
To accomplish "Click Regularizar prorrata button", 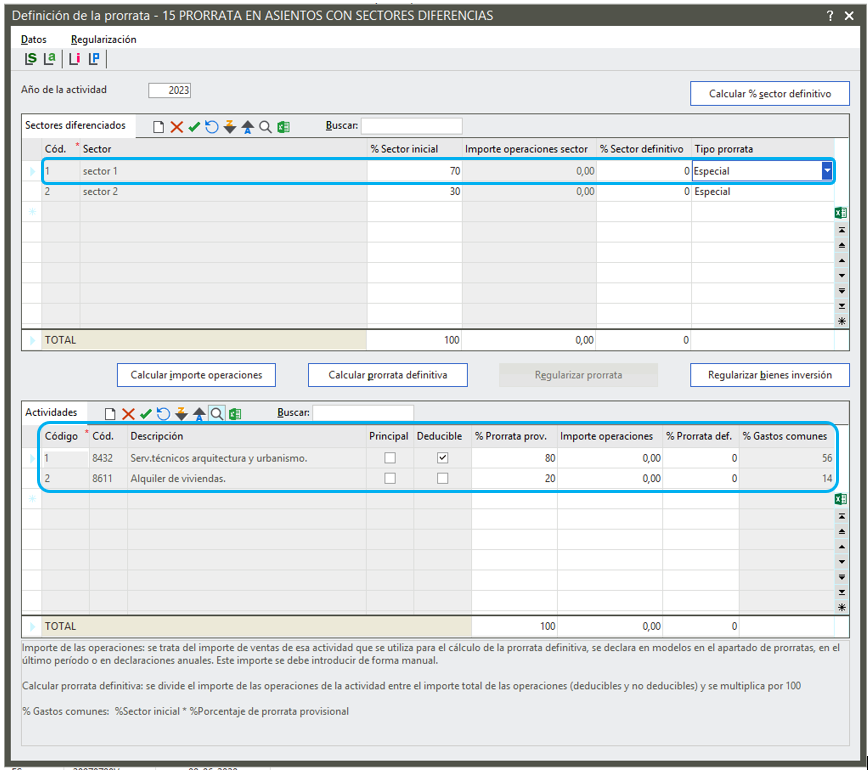I will (x=578, y=375).
